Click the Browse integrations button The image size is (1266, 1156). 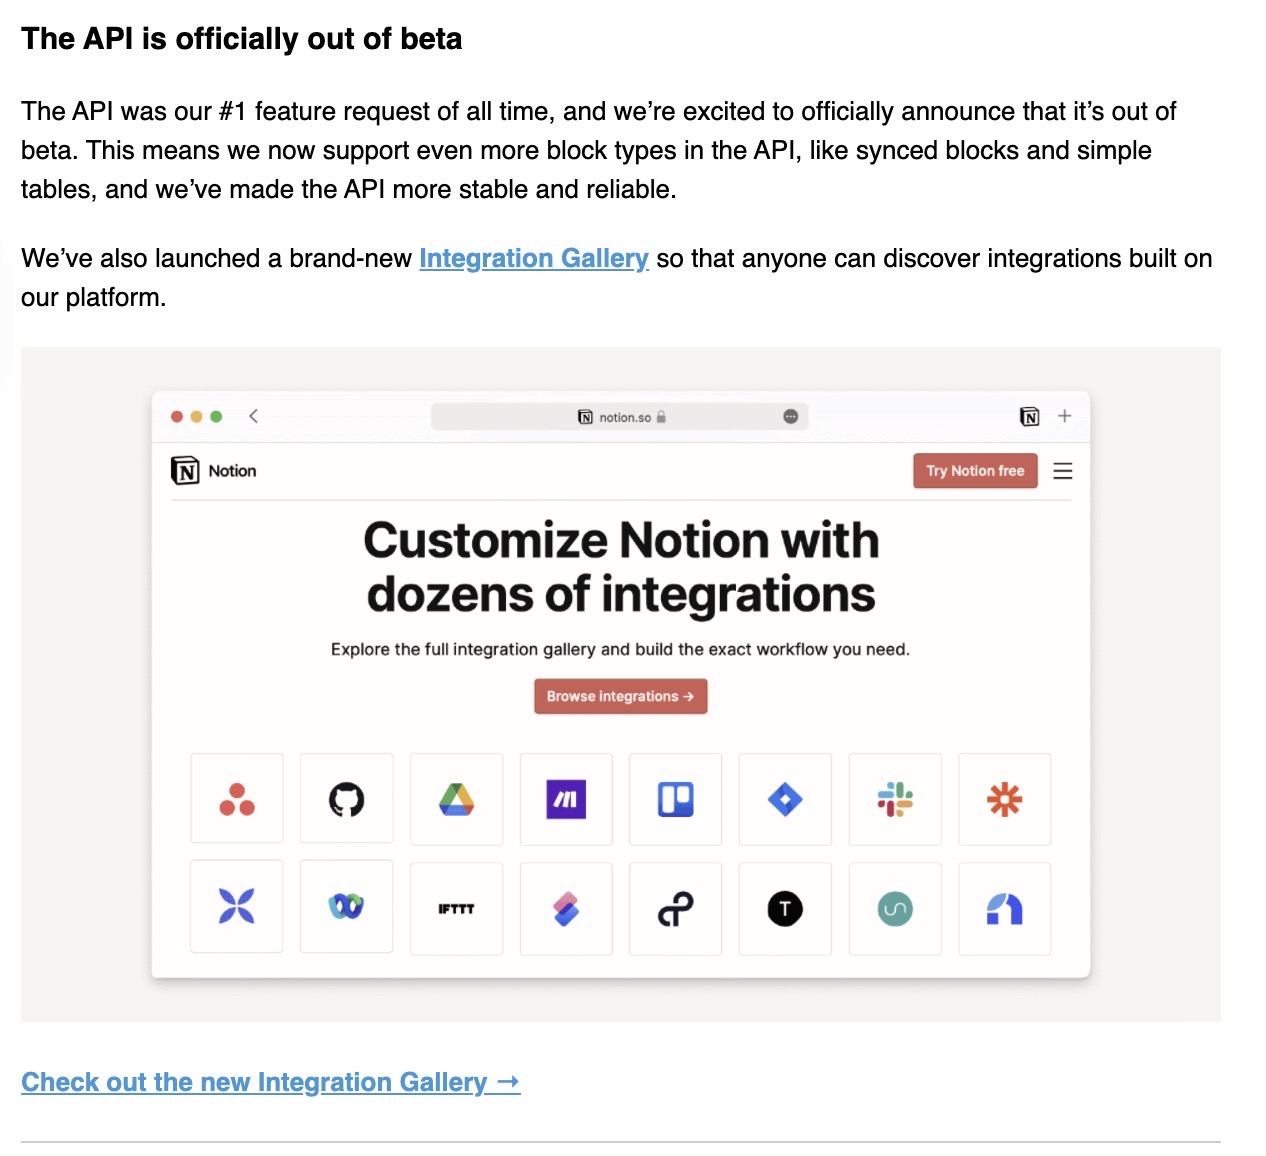pos(620,697)
